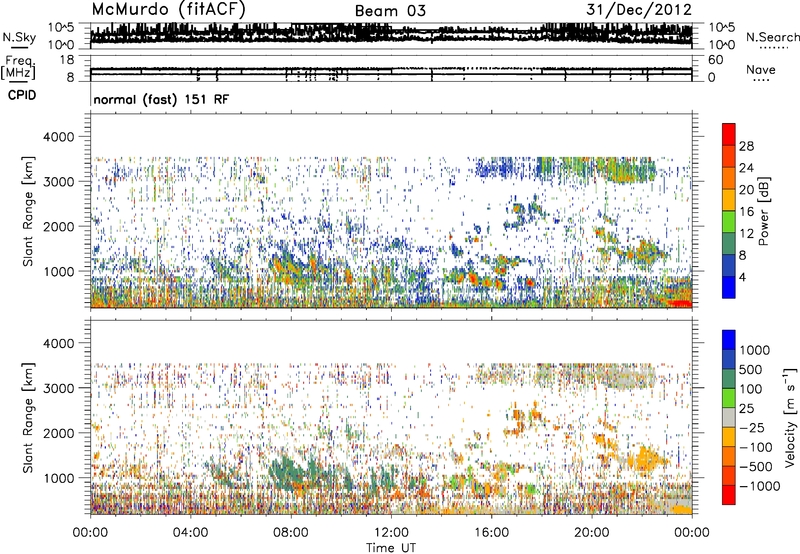The width and height of the screenshot is (800, 554).
Task: Select the bright blue bottom Power colorbar segment
Action: tap(729, 288)
